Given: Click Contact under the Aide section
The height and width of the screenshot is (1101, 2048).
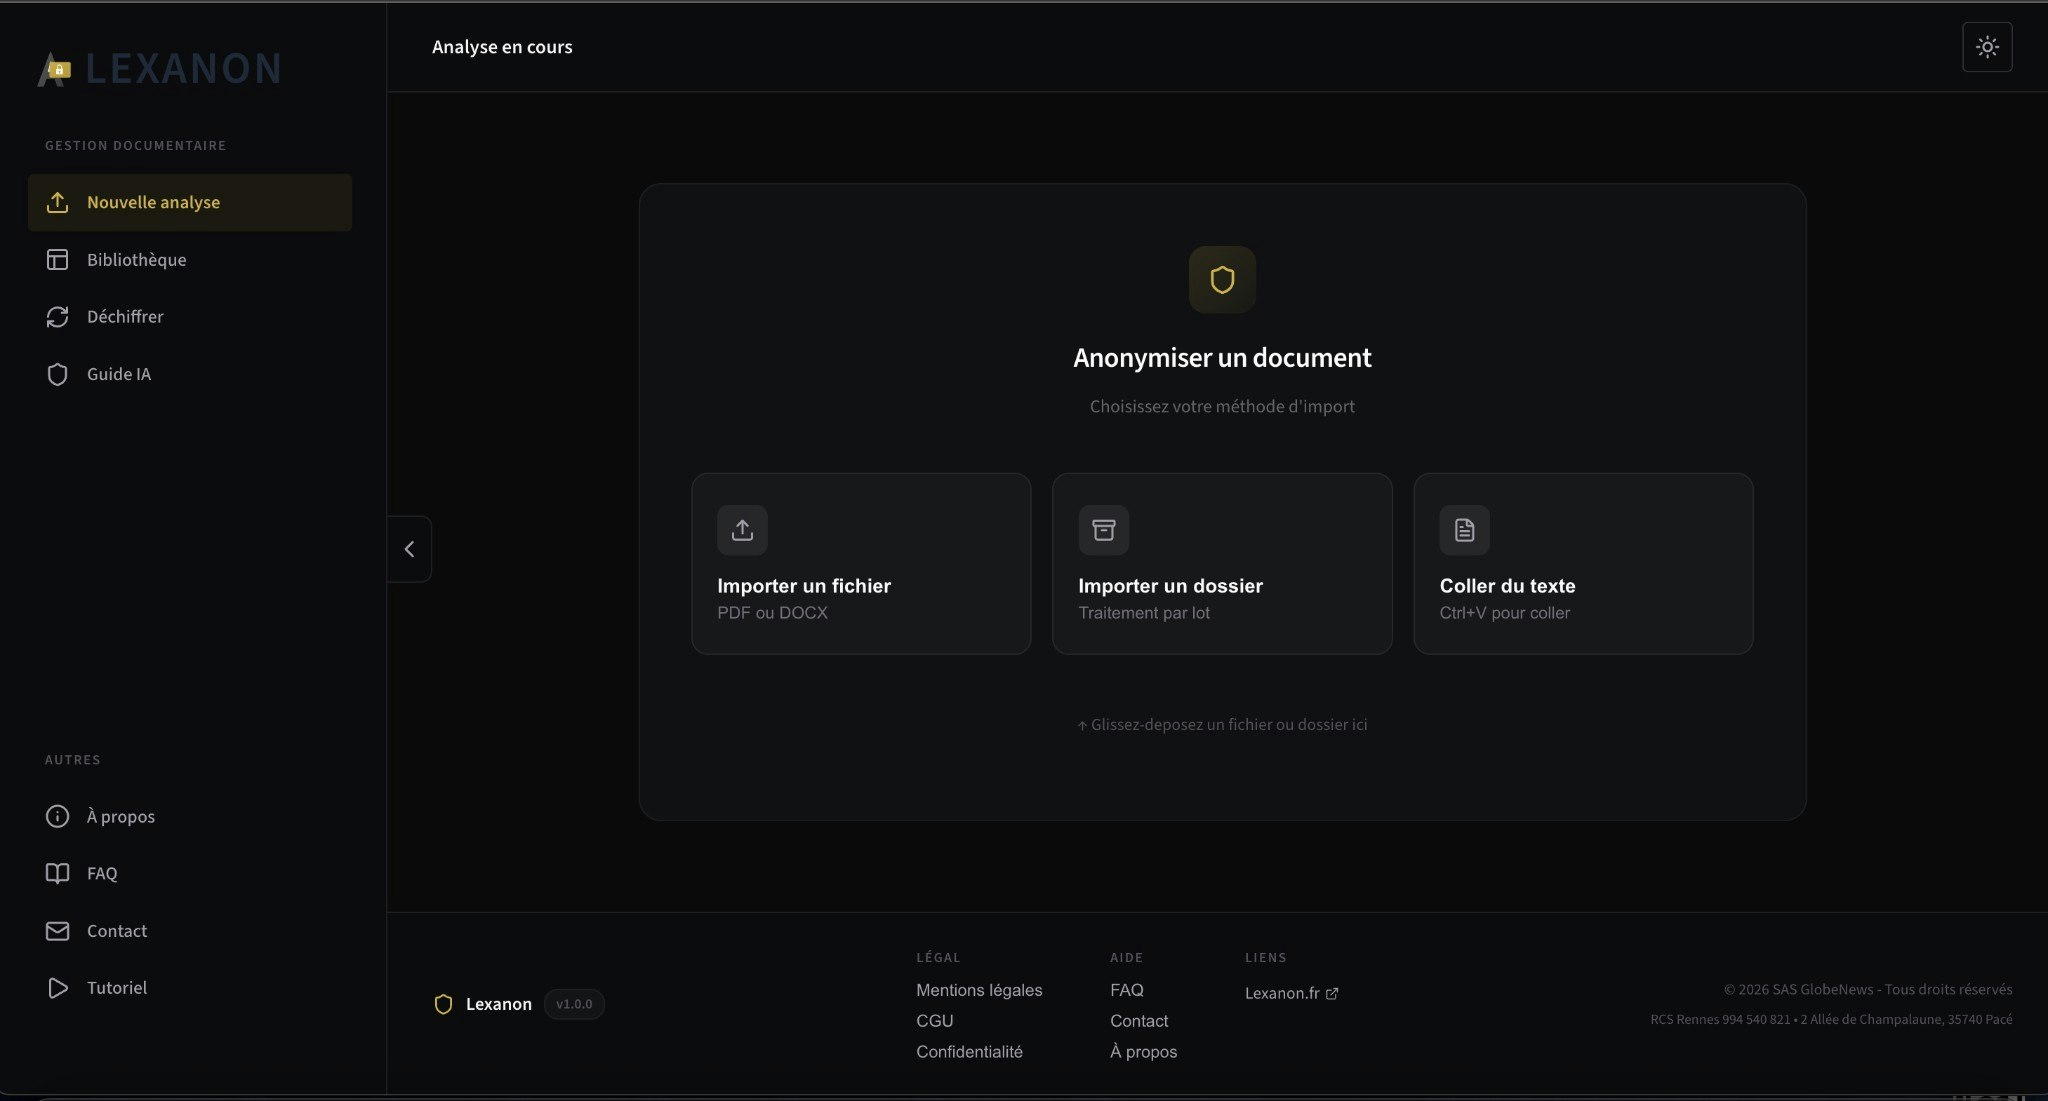Looking at the screenshot, I should click(x=1138, y=1020).
